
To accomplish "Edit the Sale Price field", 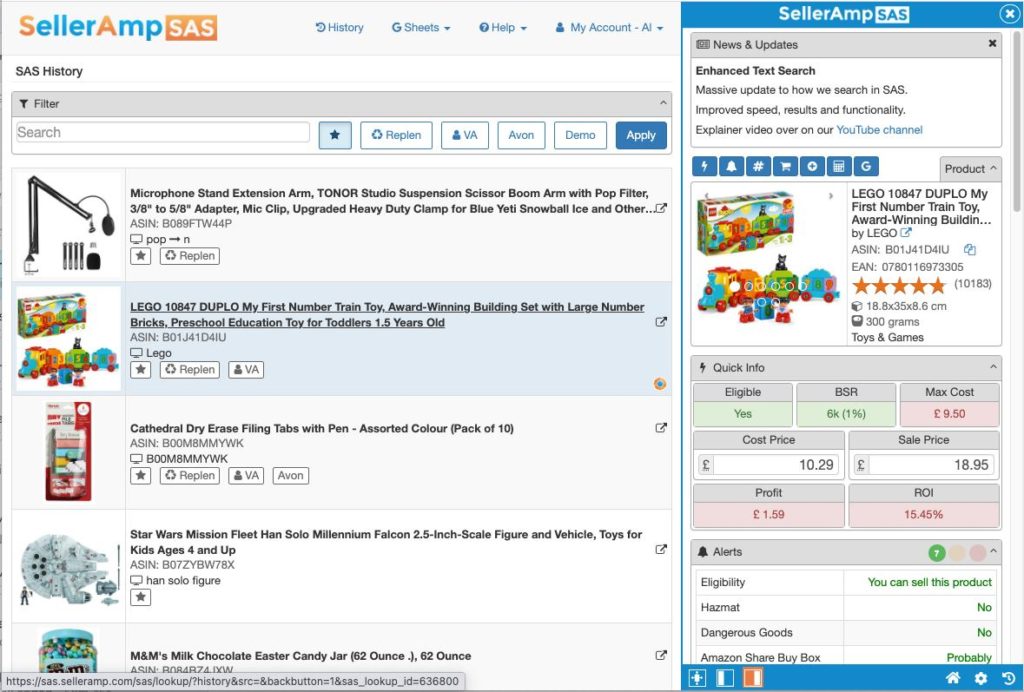I will pos(931,465).
